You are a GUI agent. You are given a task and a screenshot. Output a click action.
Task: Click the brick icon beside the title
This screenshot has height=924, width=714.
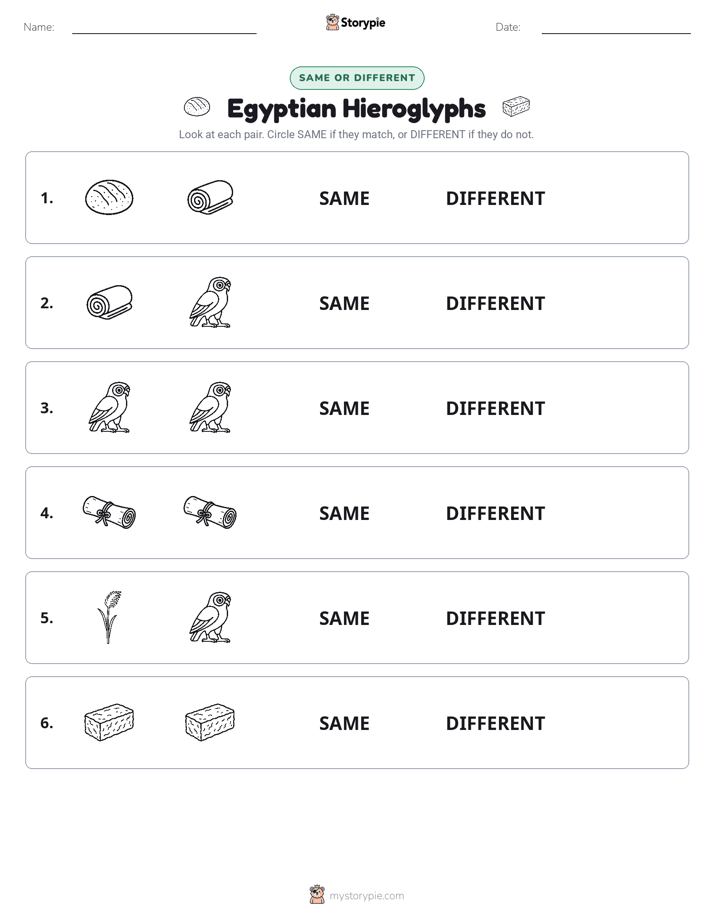(516, 107)
